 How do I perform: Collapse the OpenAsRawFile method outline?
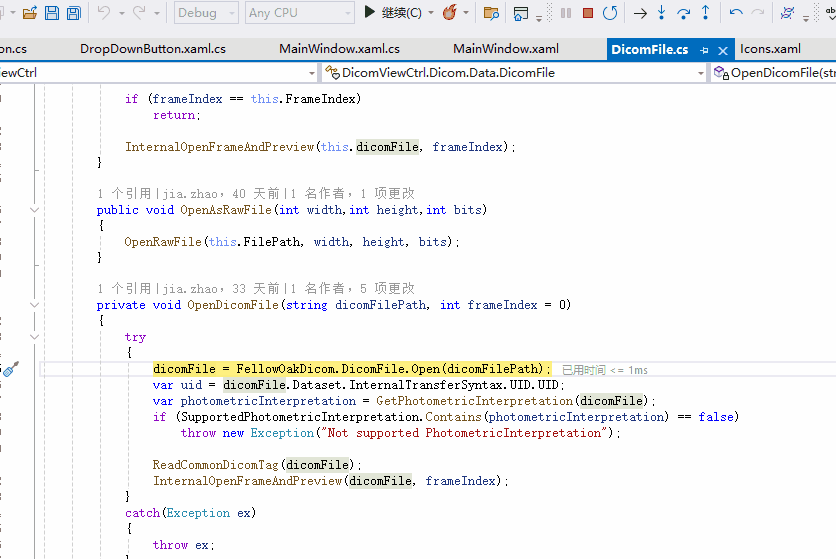click(x=35, y=210)
